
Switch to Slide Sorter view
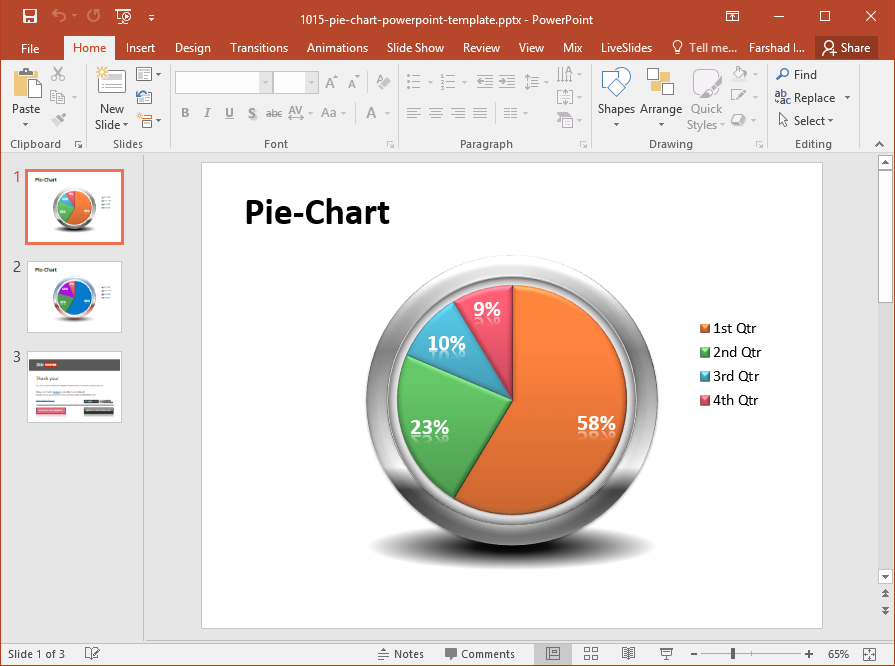click(591, 654)
